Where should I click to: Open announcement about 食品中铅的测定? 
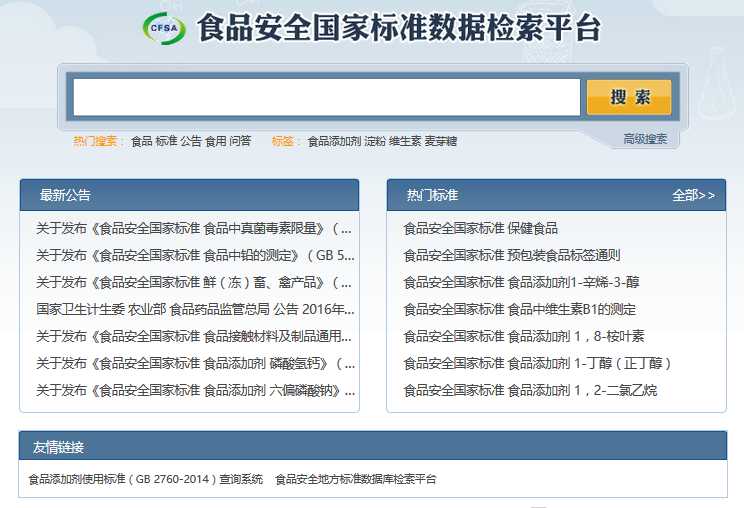point(195,256)
